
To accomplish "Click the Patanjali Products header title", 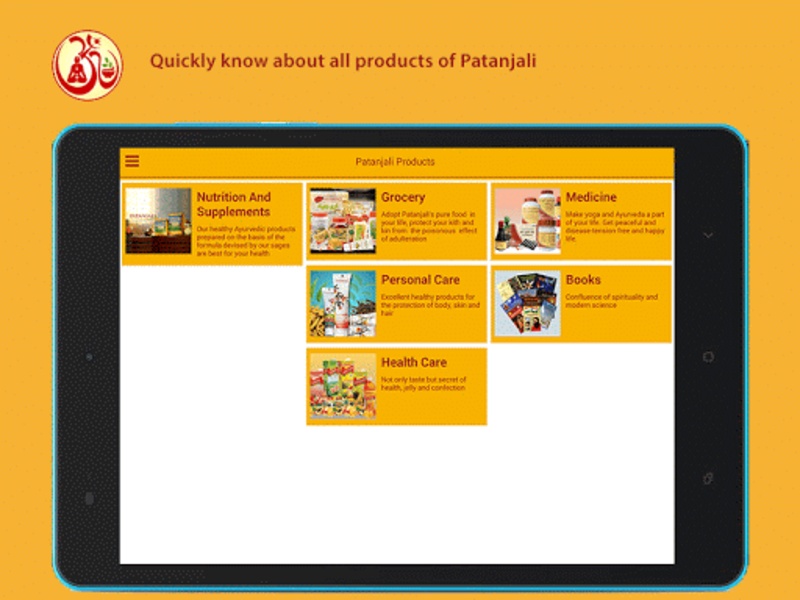I will (x=395, y=162).
